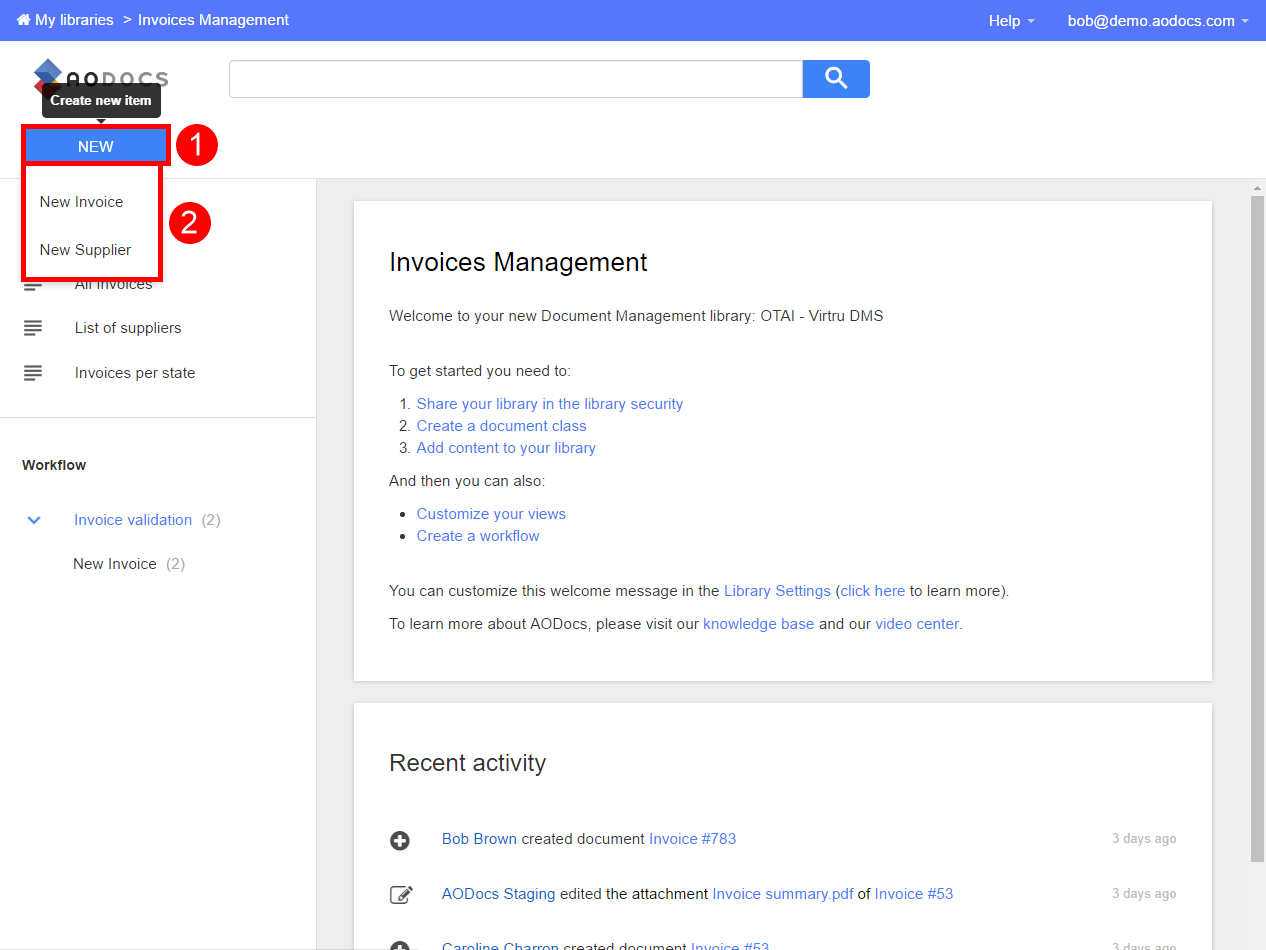Click the edit icon beside Invoice summary.pdf activity
This screenshot has height=950, width=1266.
pos(401,894)
